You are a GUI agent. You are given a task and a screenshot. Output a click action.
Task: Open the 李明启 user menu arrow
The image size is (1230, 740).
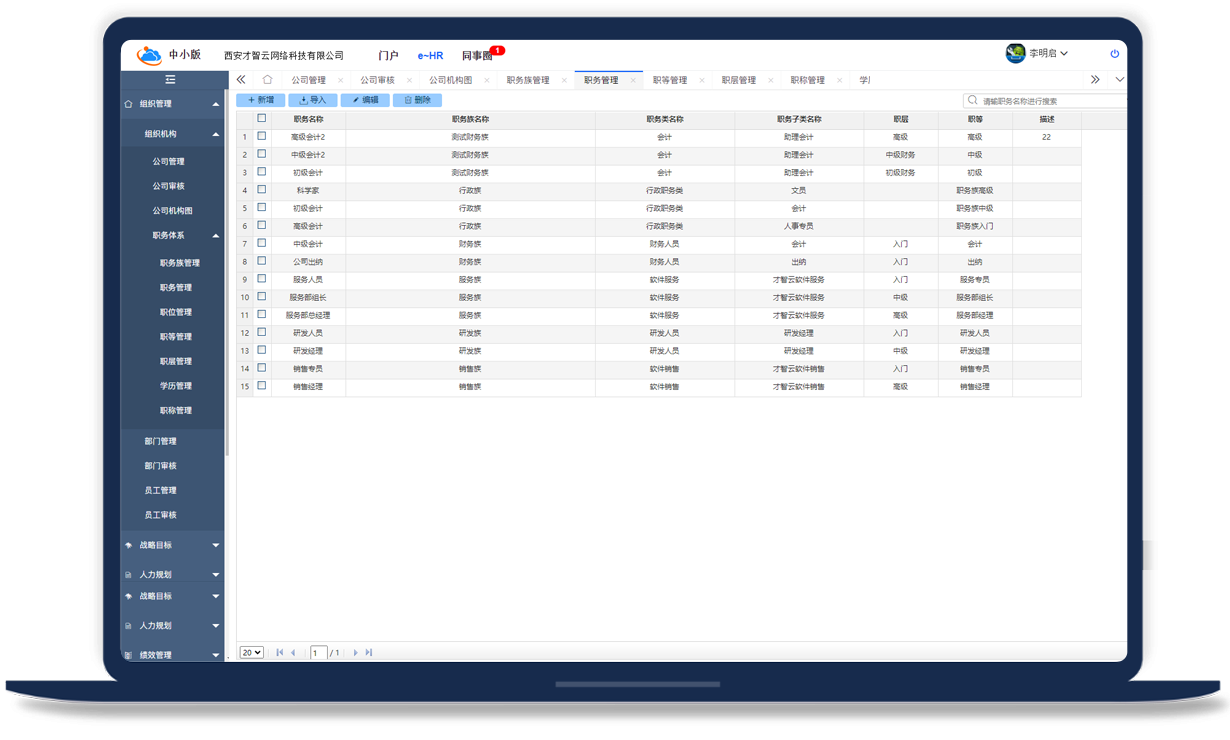(x=1064, y=54)
